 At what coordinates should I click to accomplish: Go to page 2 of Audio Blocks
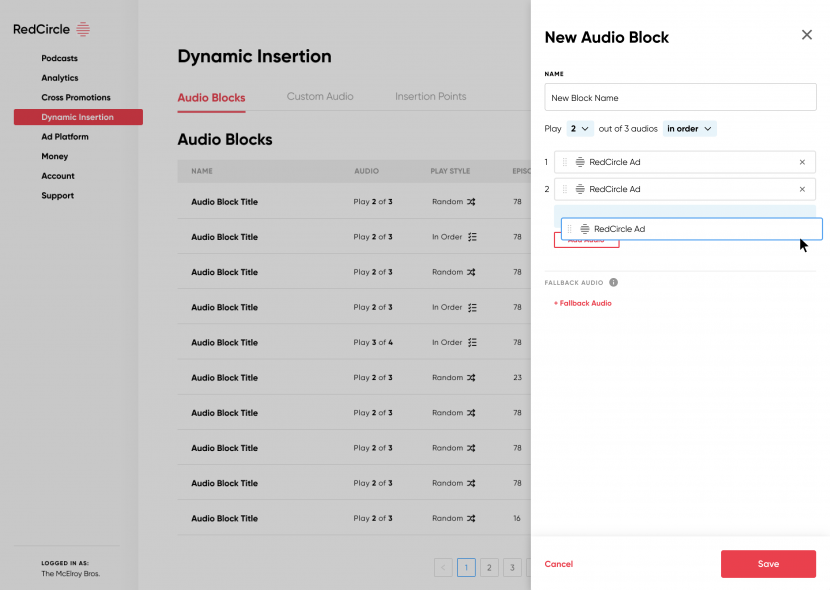(x=489, y=567)
